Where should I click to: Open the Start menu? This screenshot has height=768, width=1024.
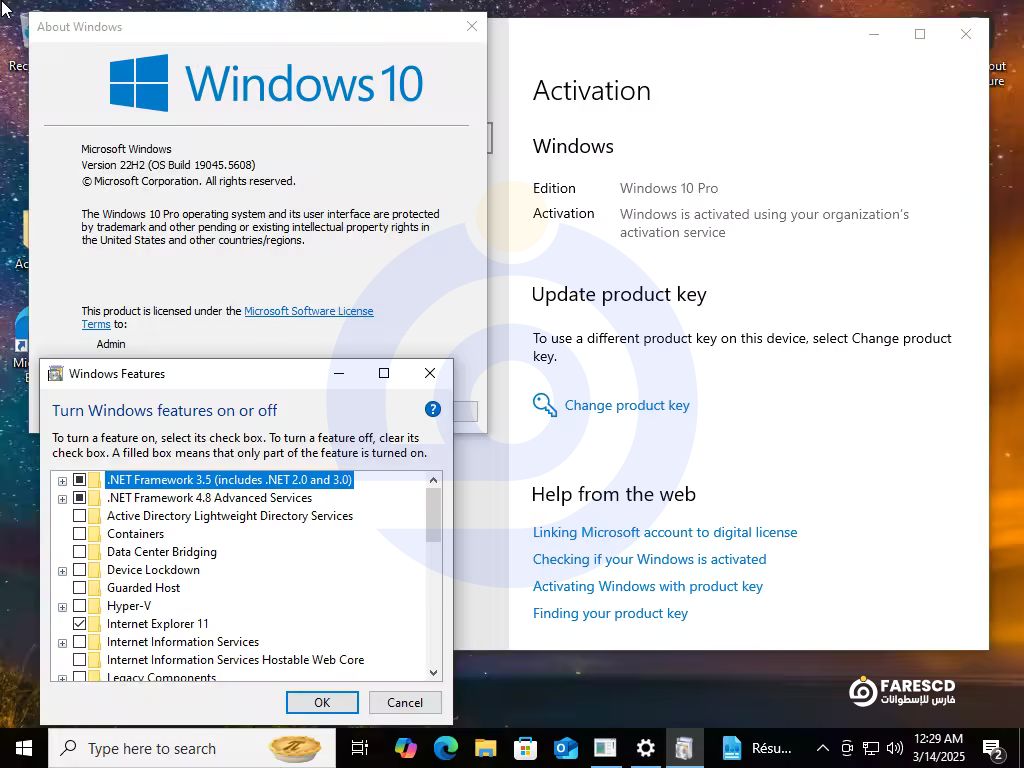(x=24, y=748)
